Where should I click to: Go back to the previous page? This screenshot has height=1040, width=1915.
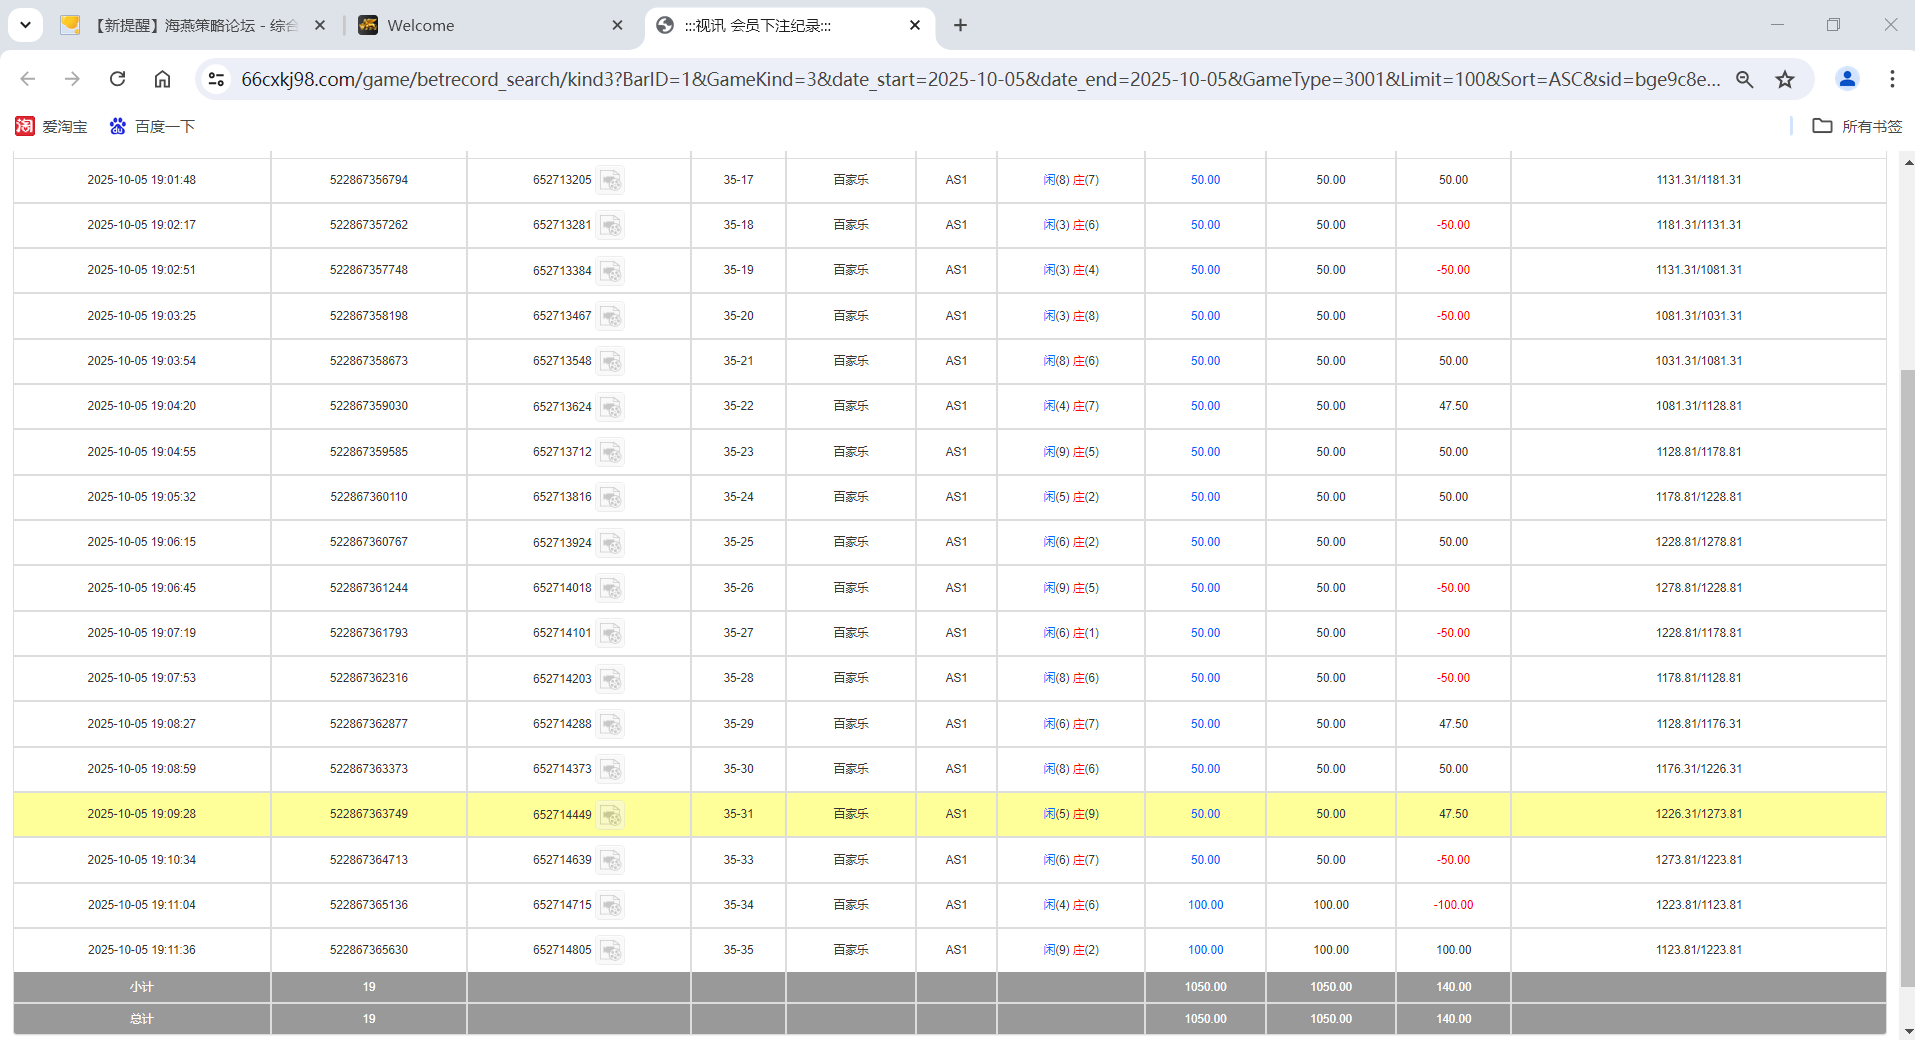pyautogui.click(x=27, y=79)
